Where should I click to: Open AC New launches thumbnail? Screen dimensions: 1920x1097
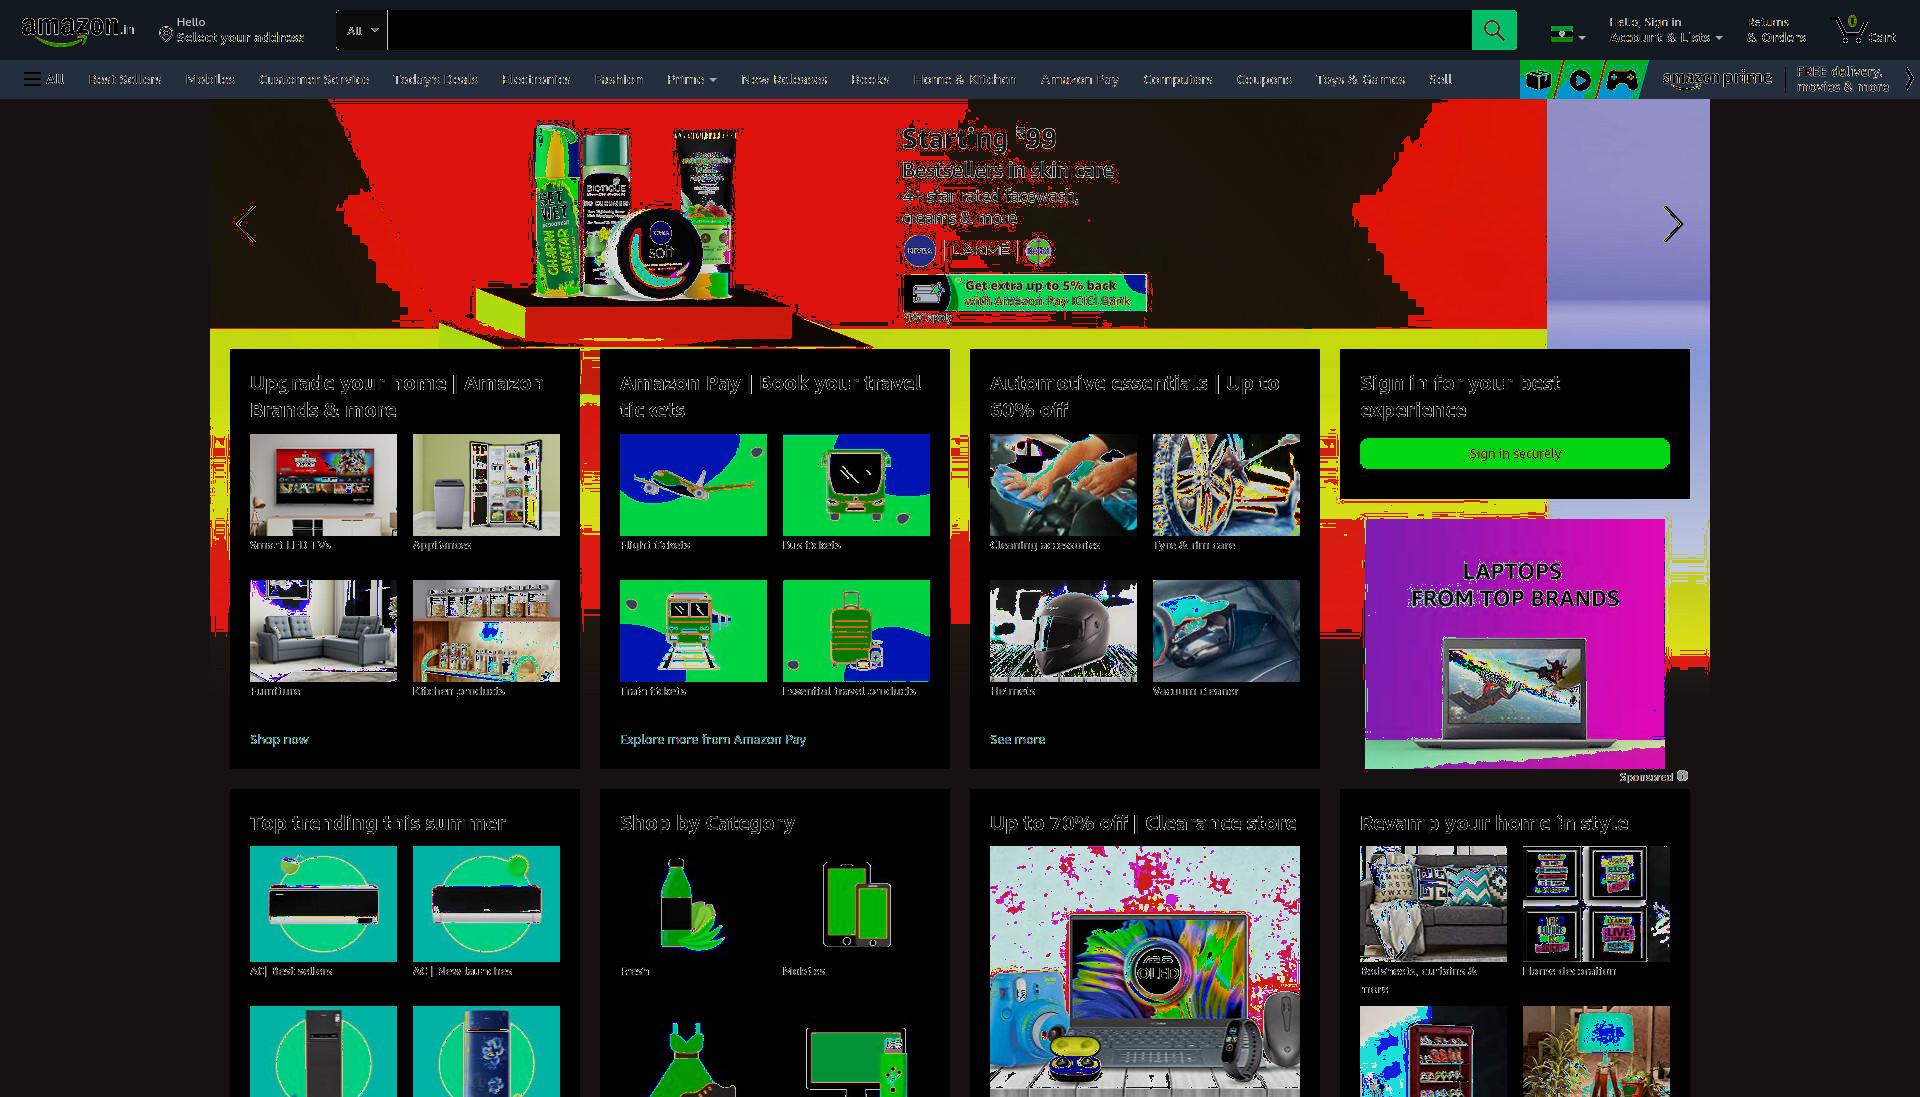pyautogui.click(x=486, y=904)
